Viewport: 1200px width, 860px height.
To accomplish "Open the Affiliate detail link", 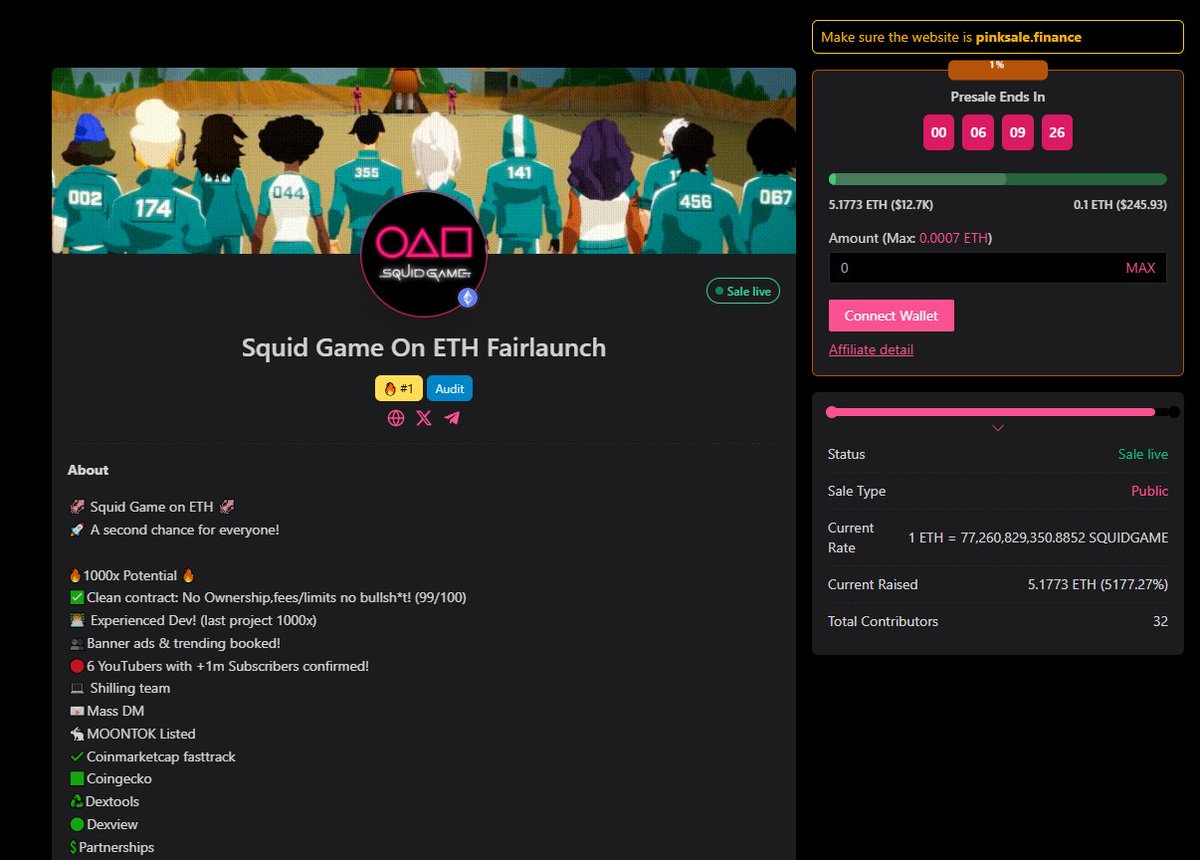I will [871, 350].
